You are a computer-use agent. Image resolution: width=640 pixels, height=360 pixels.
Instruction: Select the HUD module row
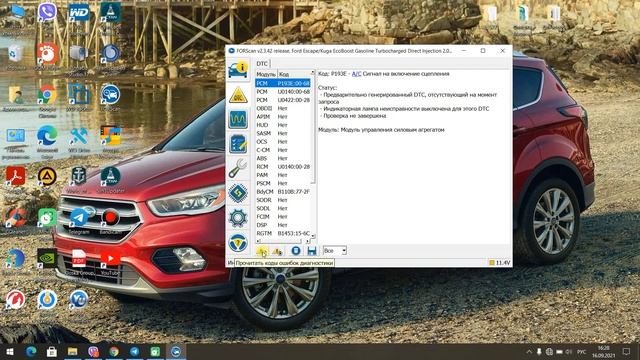tap(283, 125)
